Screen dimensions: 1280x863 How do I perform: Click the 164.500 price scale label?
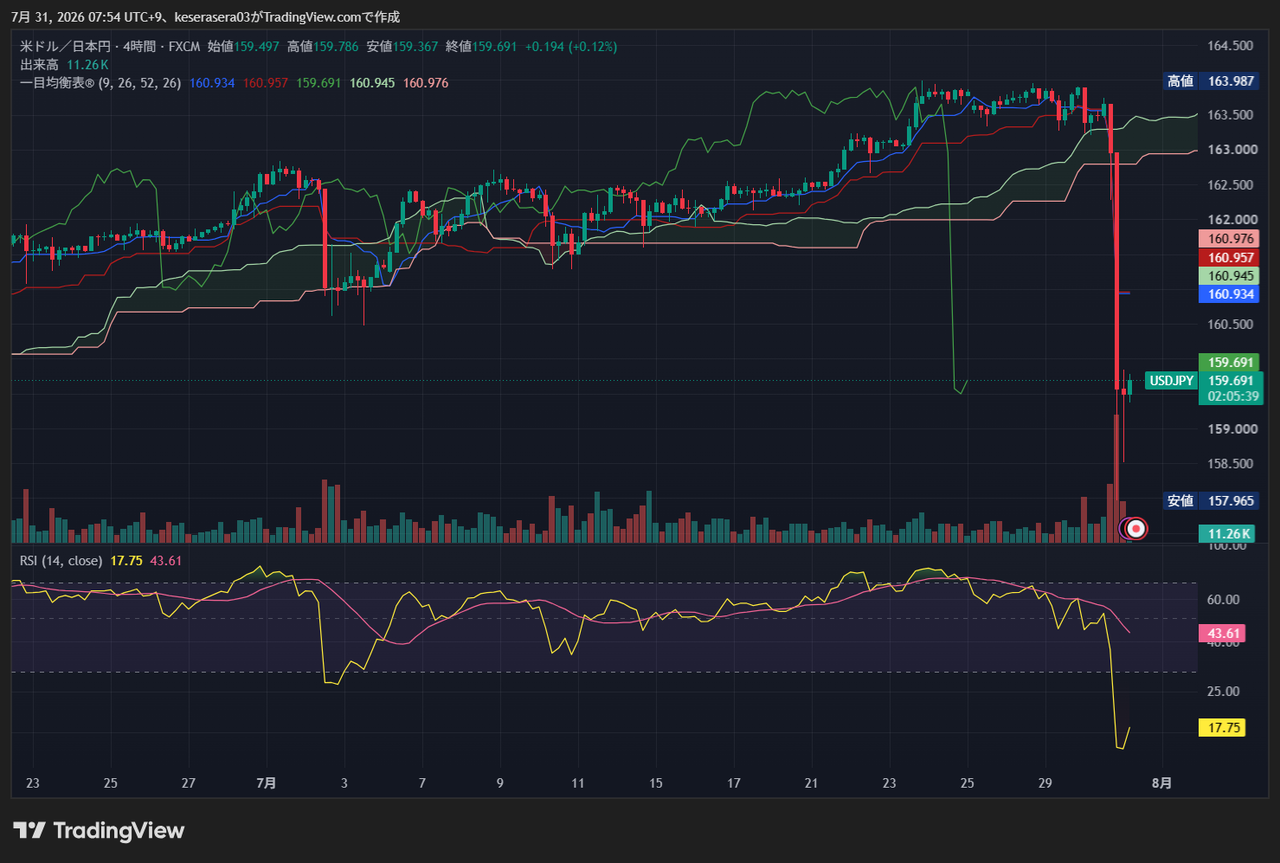pyautogui.click(x=1230, y=46)
